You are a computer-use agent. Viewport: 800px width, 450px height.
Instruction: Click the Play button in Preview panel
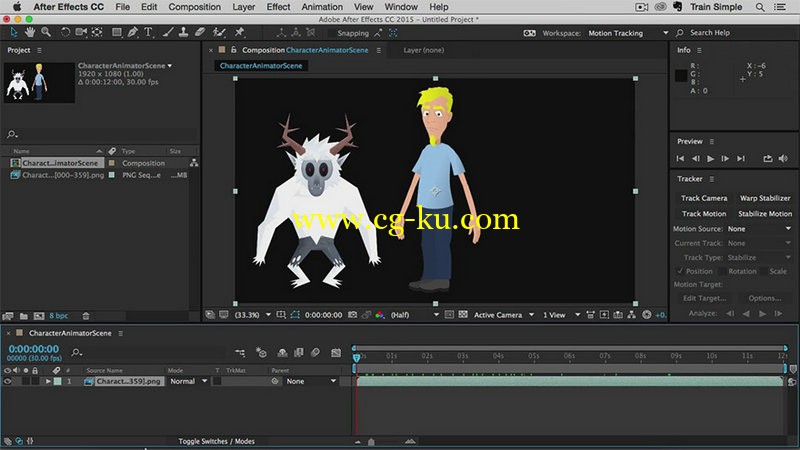point(710,159)
